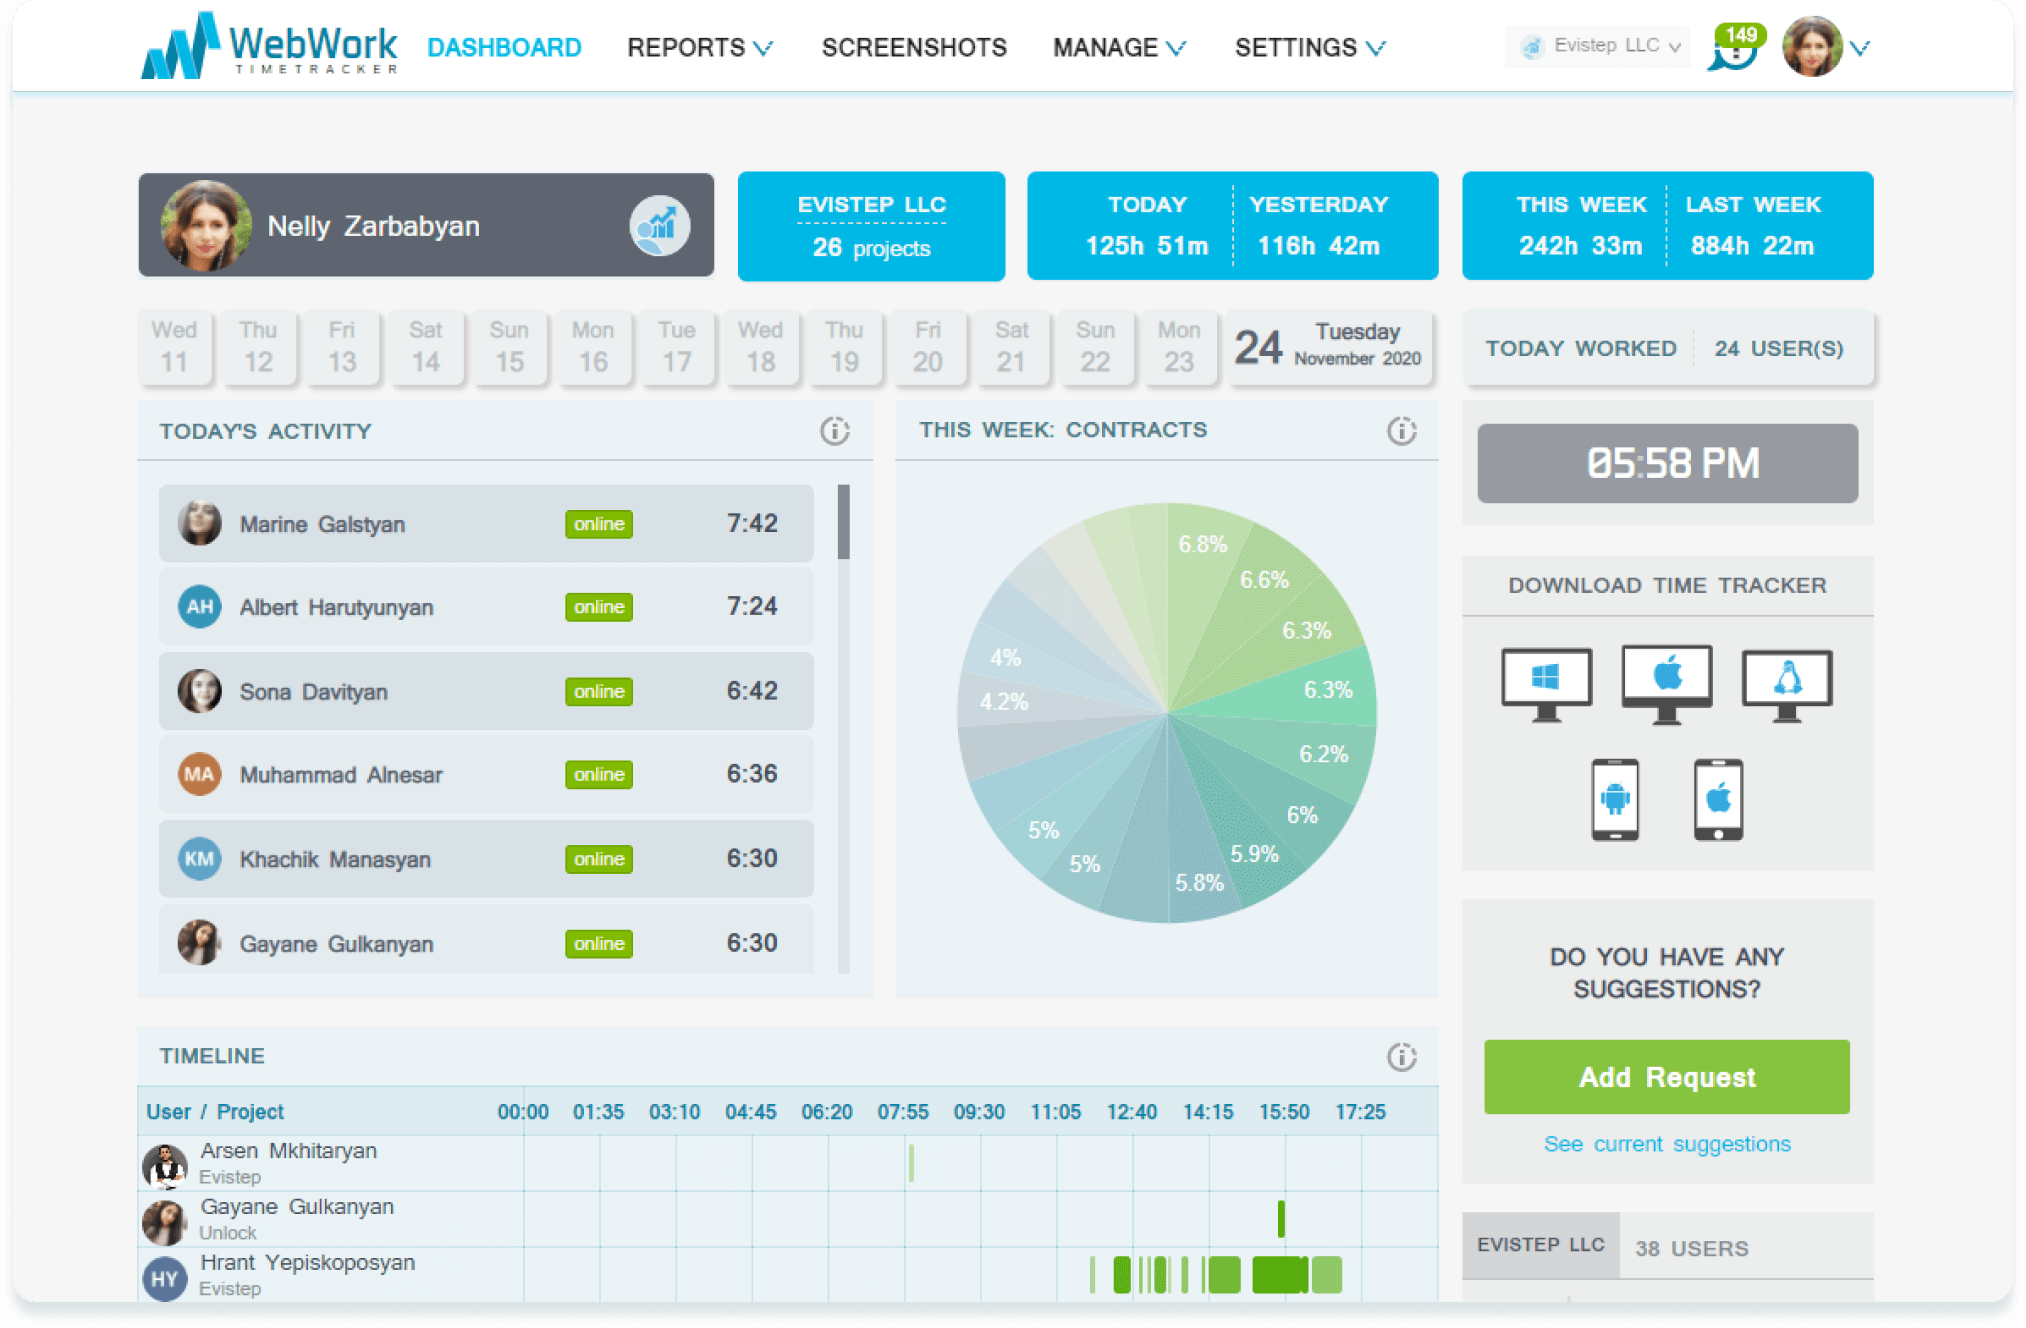
Task: Select Mon 16 in the date strip
Action: coord(593,347)
